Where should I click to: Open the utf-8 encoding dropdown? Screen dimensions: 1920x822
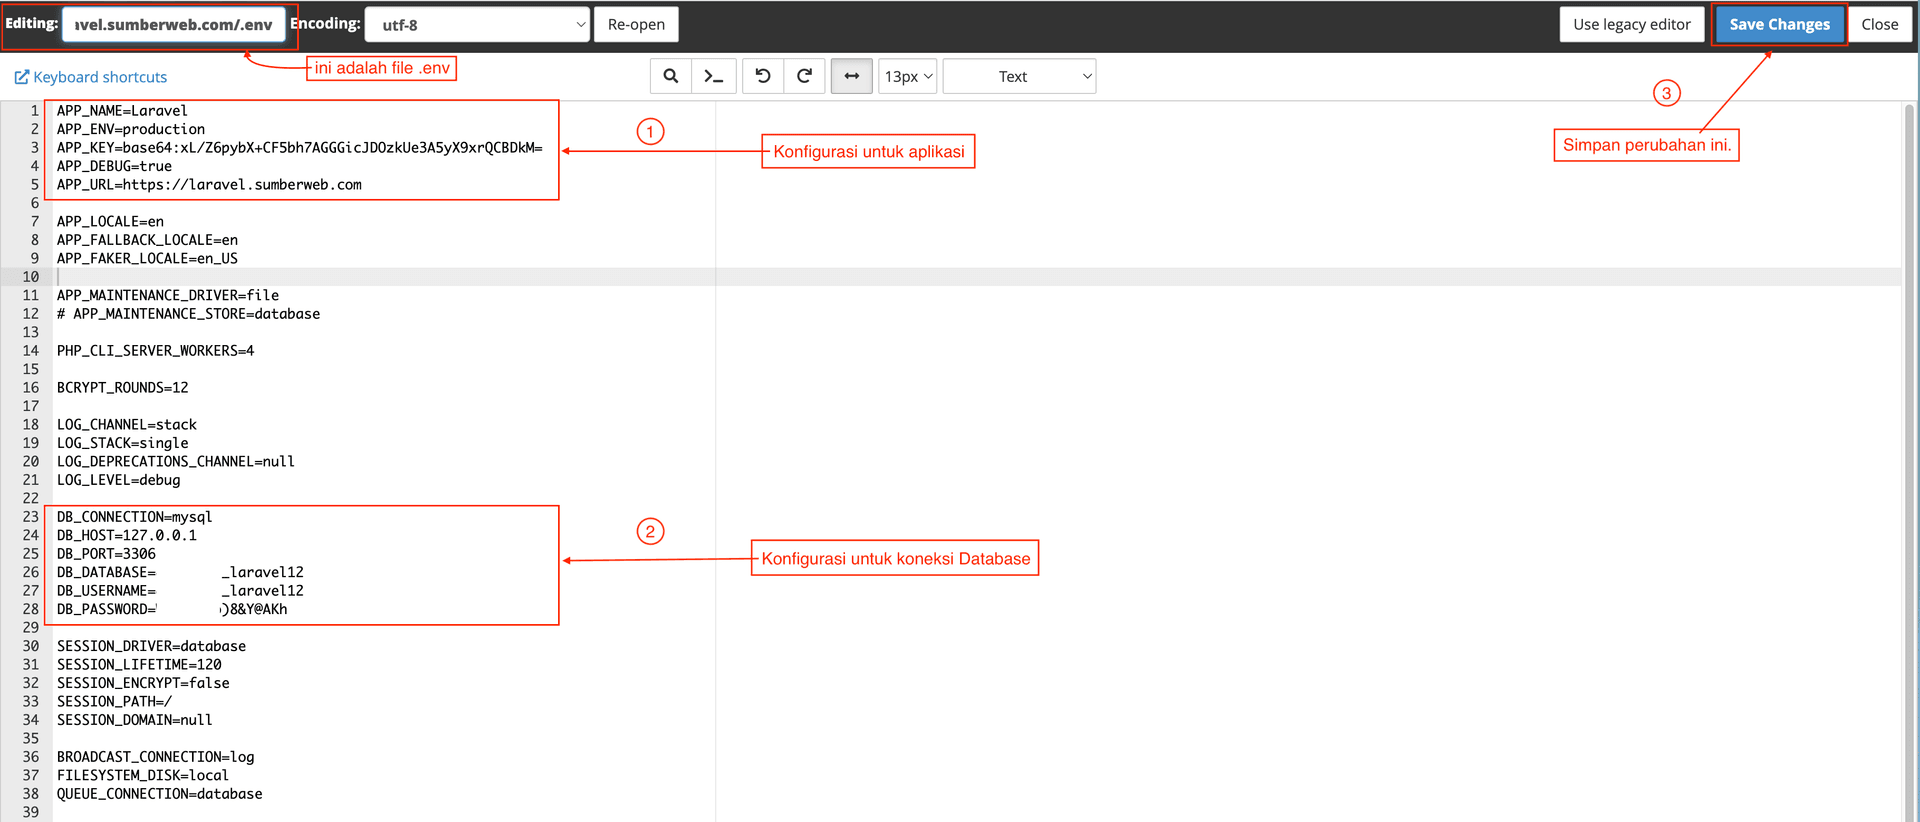(x=477, y=24)
